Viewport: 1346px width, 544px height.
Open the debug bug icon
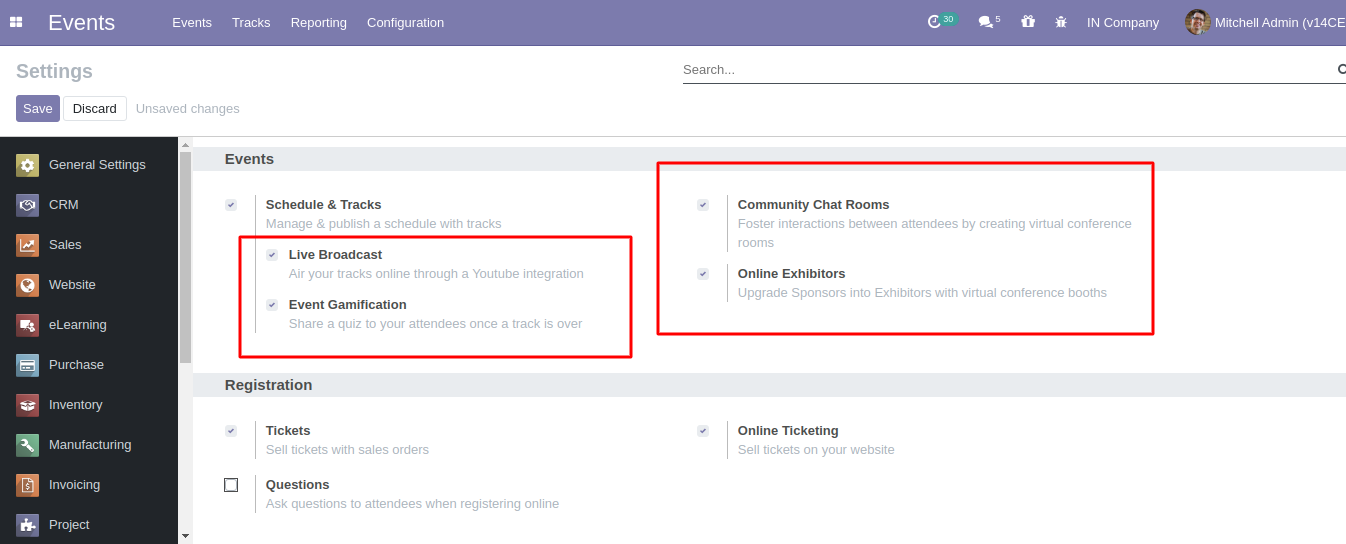click(x=1061, y=22)
